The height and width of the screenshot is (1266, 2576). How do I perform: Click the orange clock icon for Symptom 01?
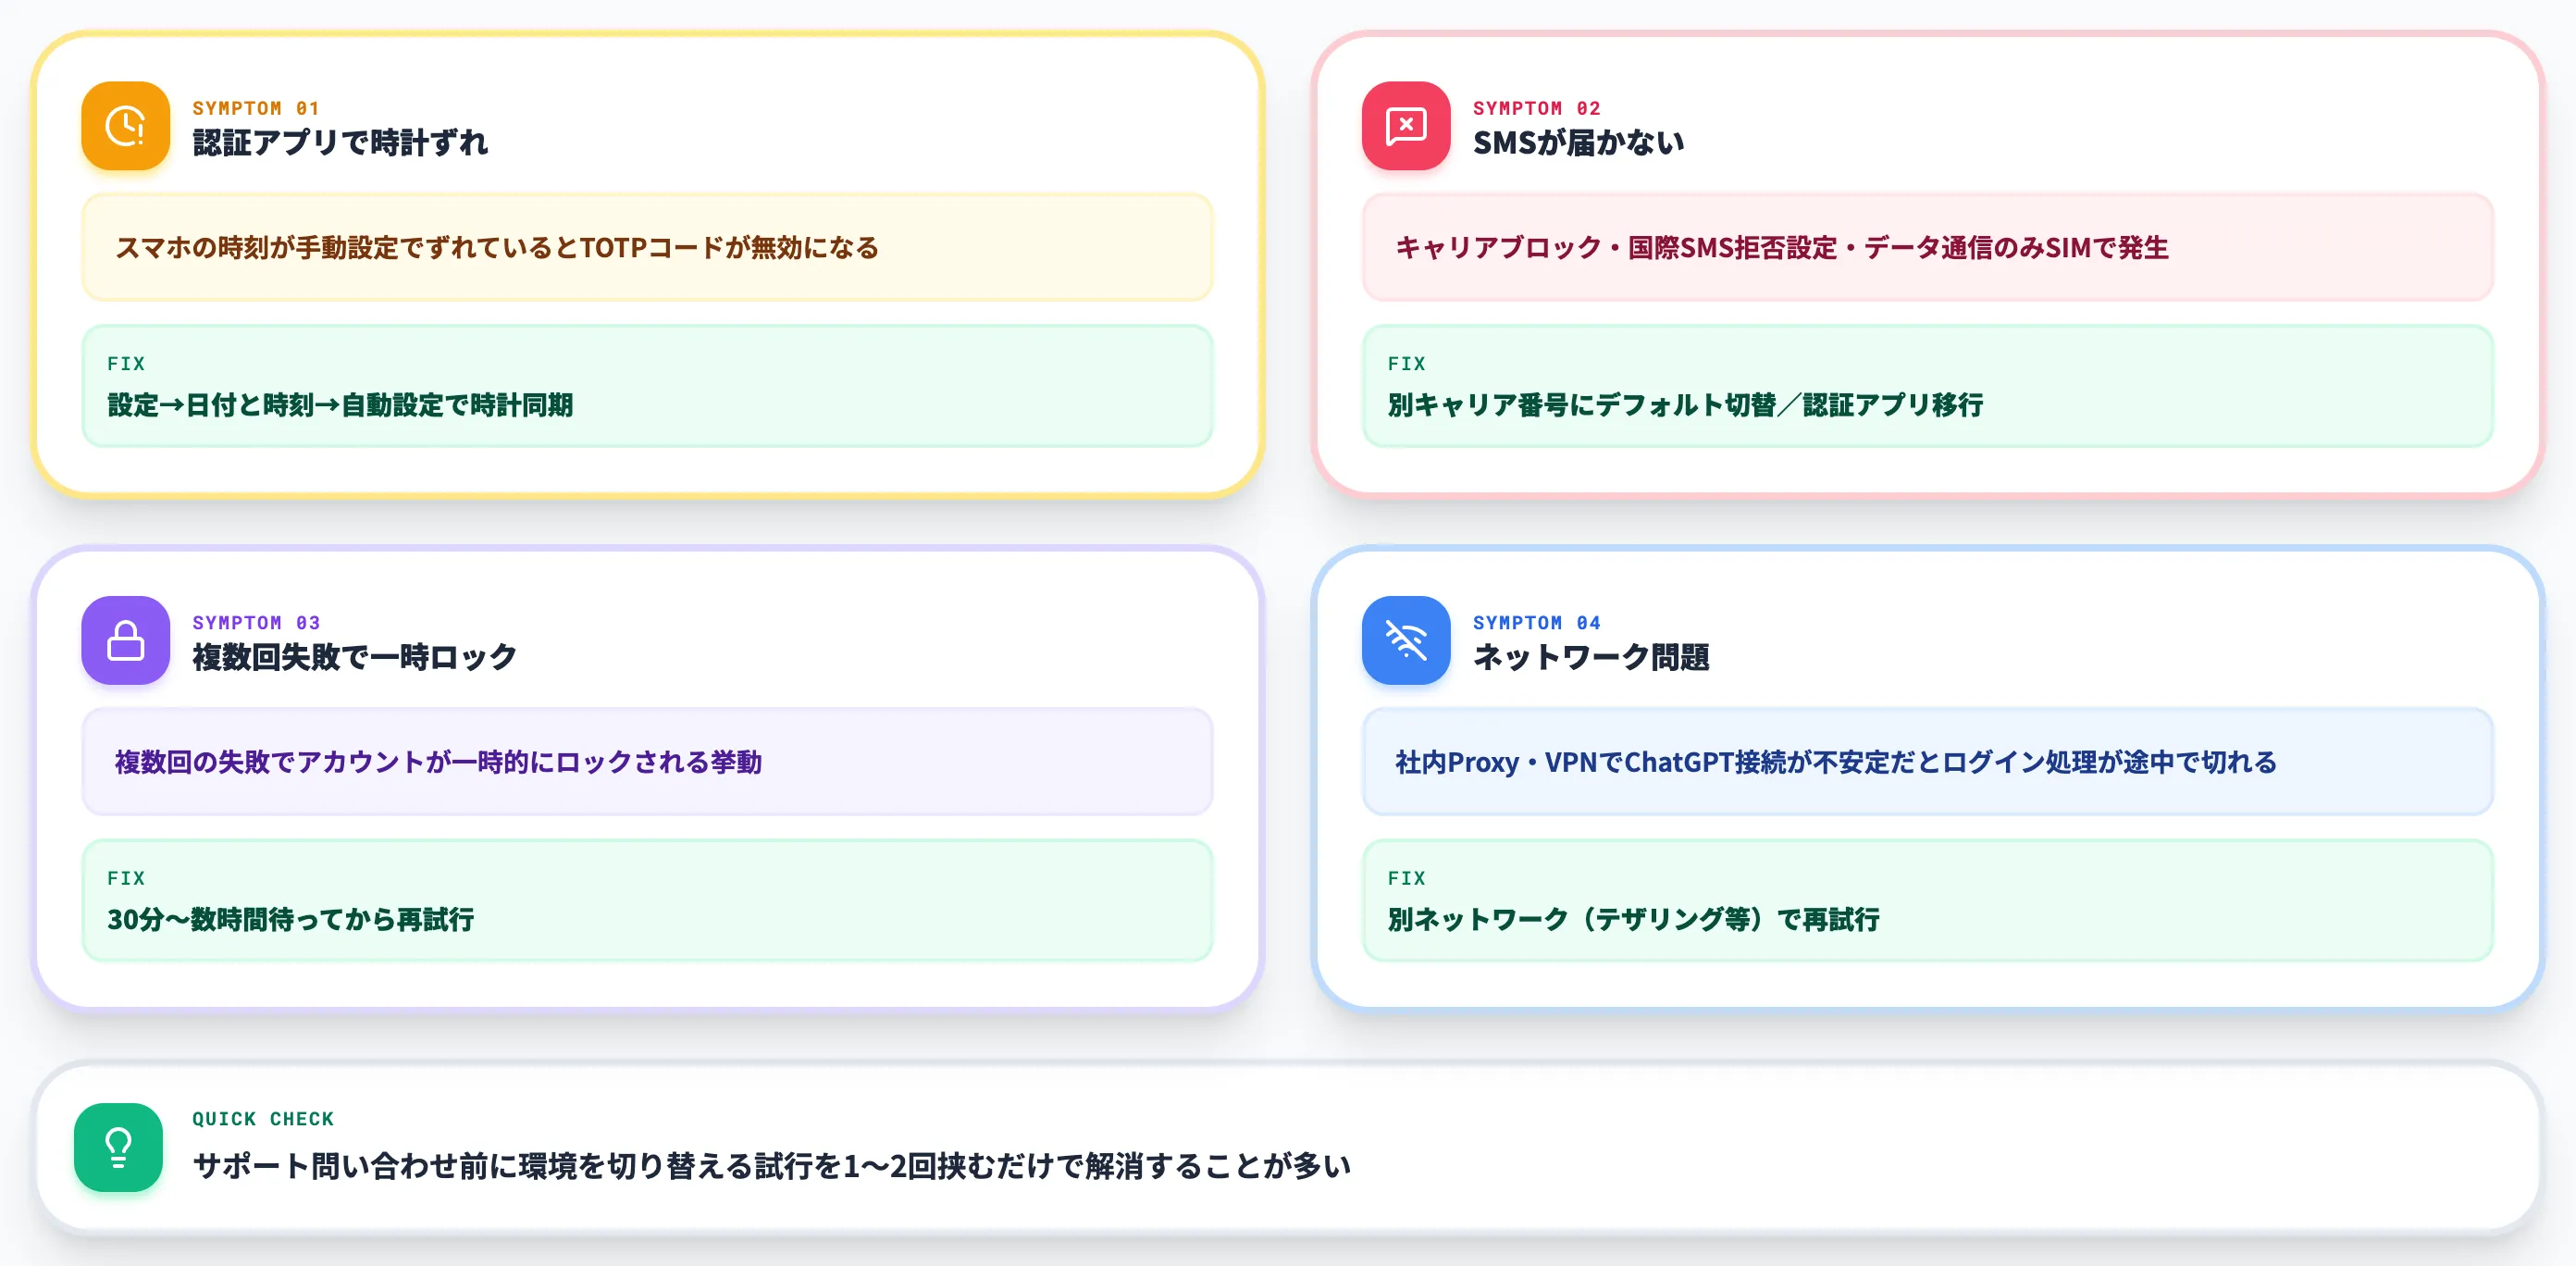point(125,125)
